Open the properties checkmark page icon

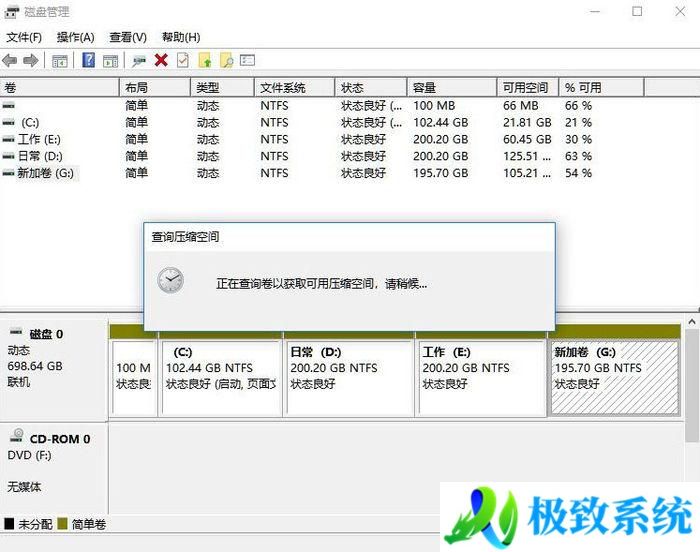tap(183, 60)
